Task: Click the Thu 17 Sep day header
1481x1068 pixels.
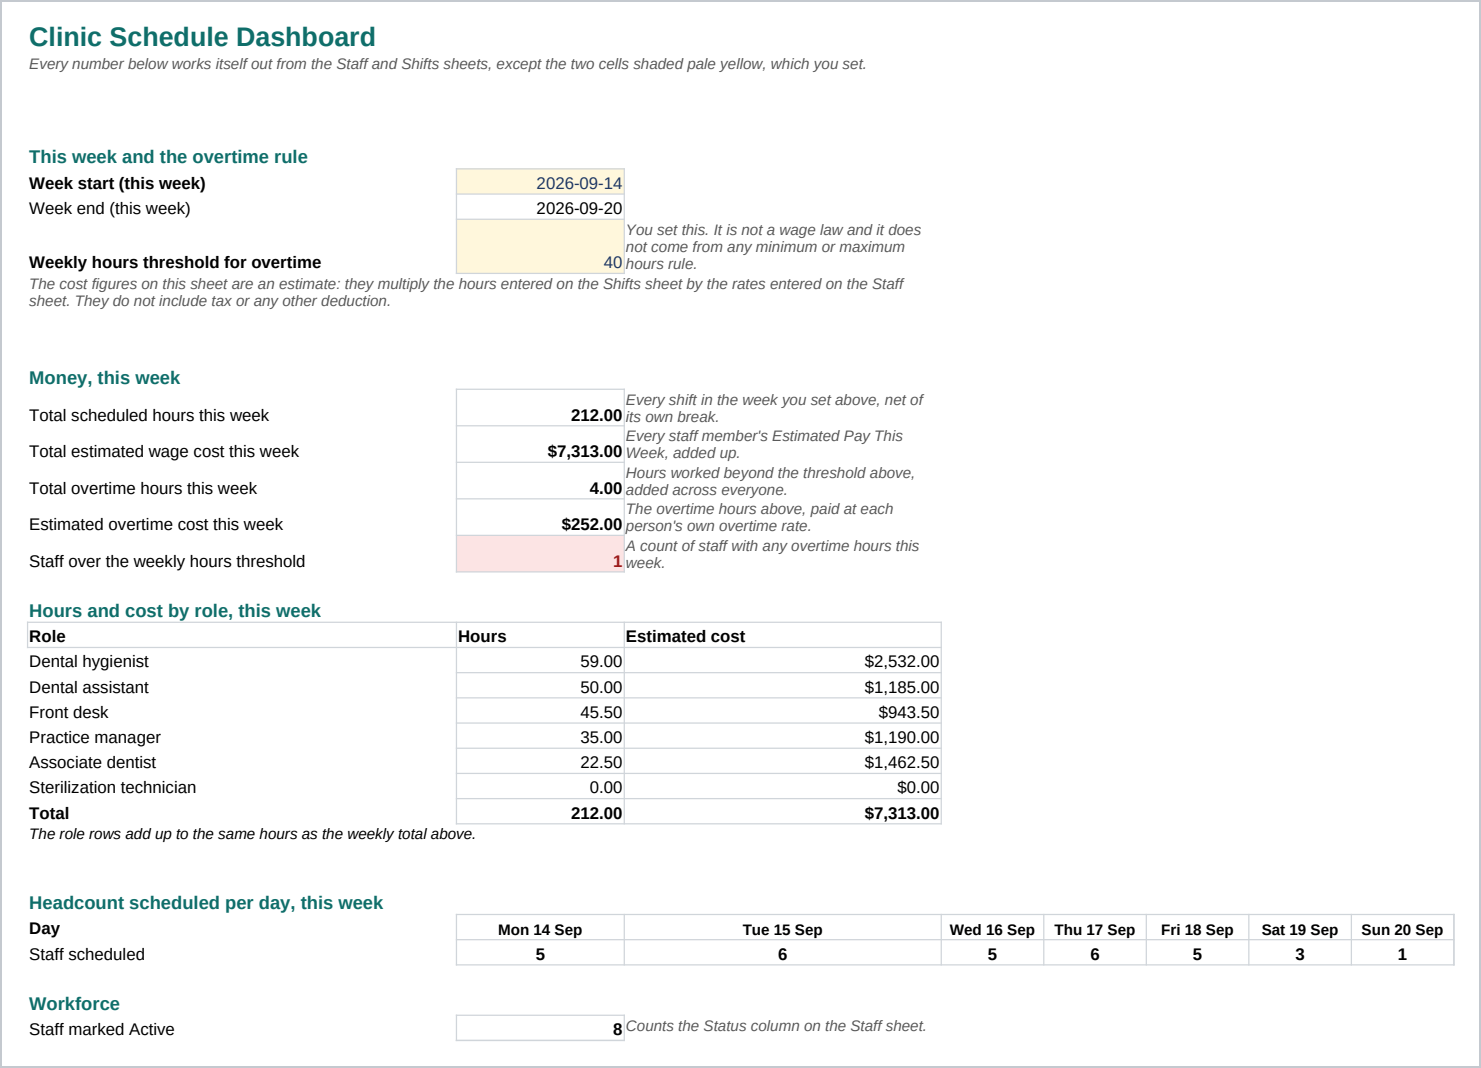Action: click(x=1095, y=929)
